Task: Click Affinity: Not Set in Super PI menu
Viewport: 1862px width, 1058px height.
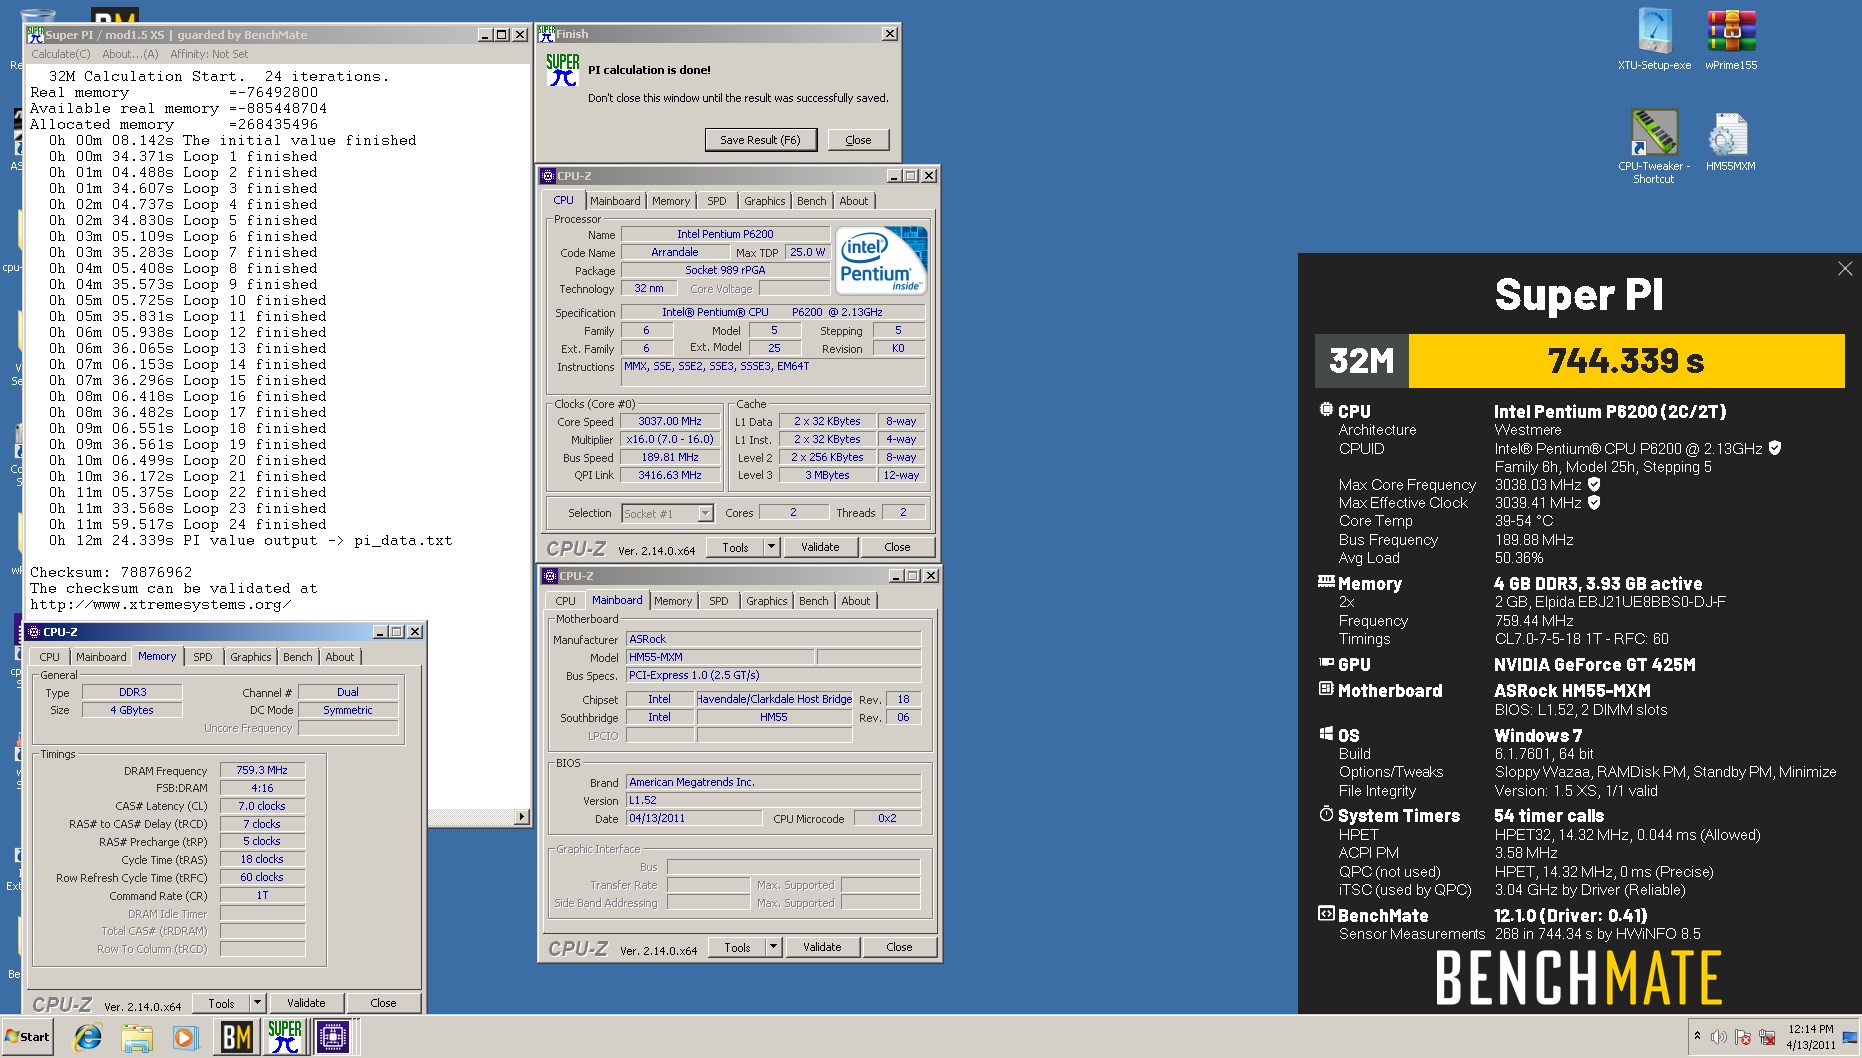Action: (x=209, y=54)
